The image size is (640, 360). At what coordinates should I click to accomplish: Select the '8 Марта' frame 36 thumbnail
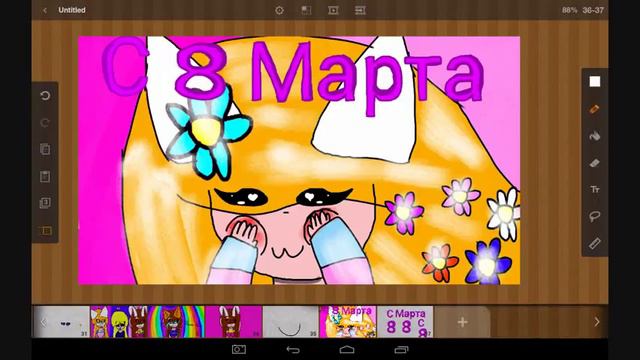pyautogui.click(x=348, y=322)
